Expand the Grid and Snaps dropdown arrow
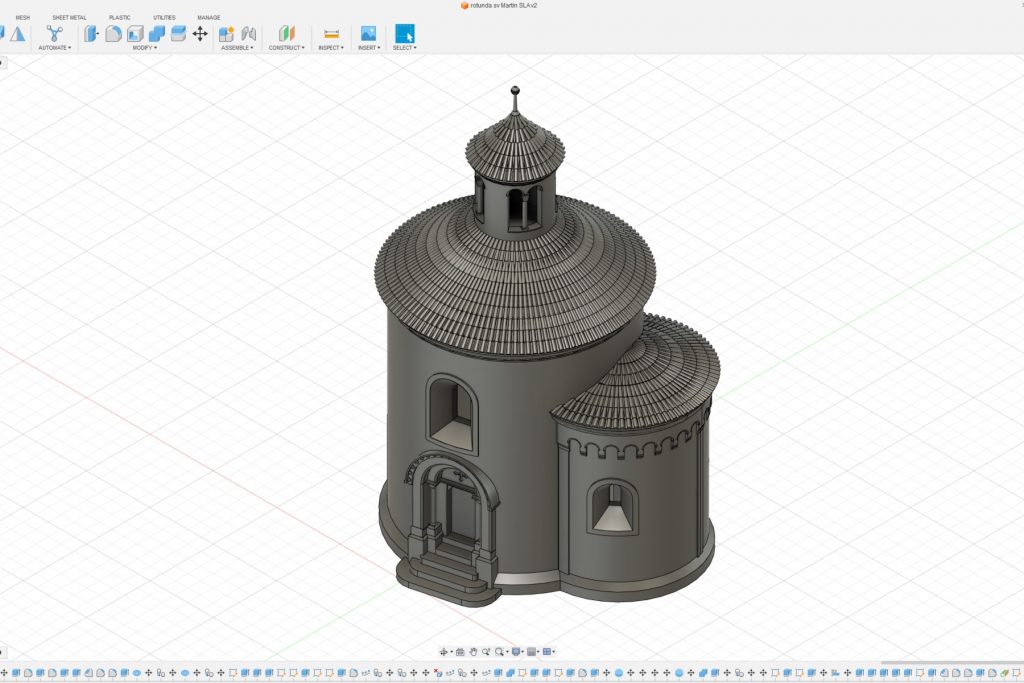Image resolution: width=1024 pixels, height=683 pixels. click(538, 652)
